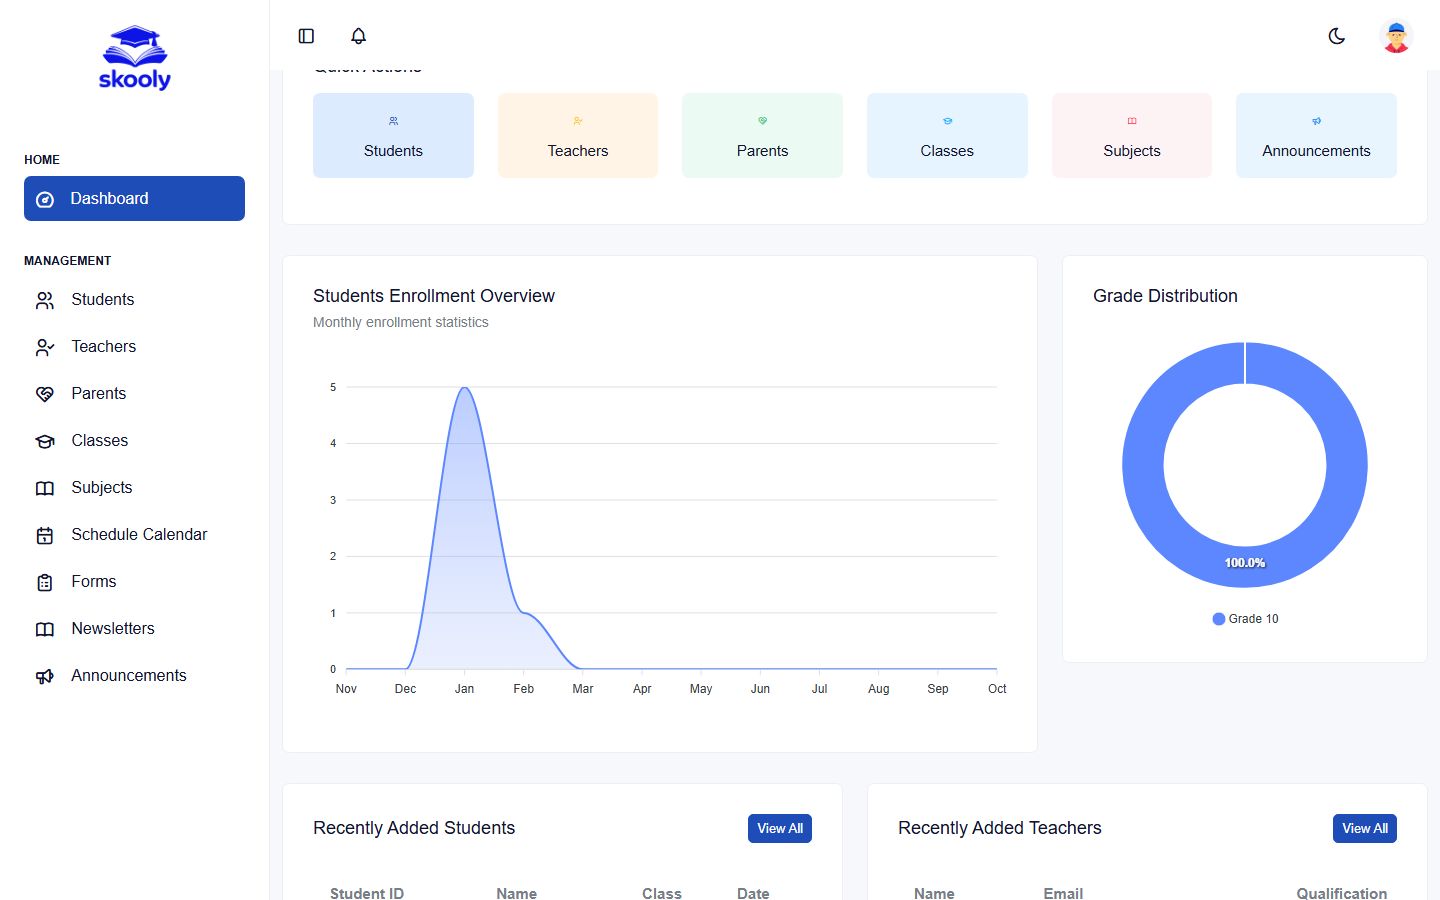Image resolution: width=1440 pixels, height=900 pixels.
Task: Open Dashboard in the sidebar
Action: click(x=134, y=198)
